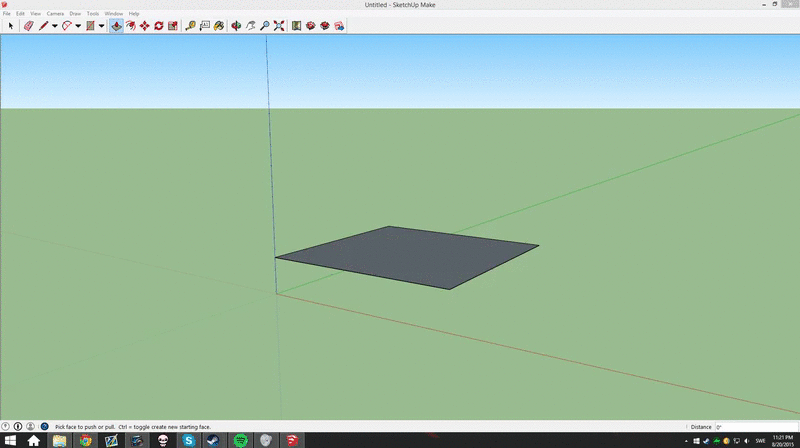Image resolution: width=800 pixels, height=448 pixels.
Task: Open the Add Location map tool
Action: (x=296, y=26)
